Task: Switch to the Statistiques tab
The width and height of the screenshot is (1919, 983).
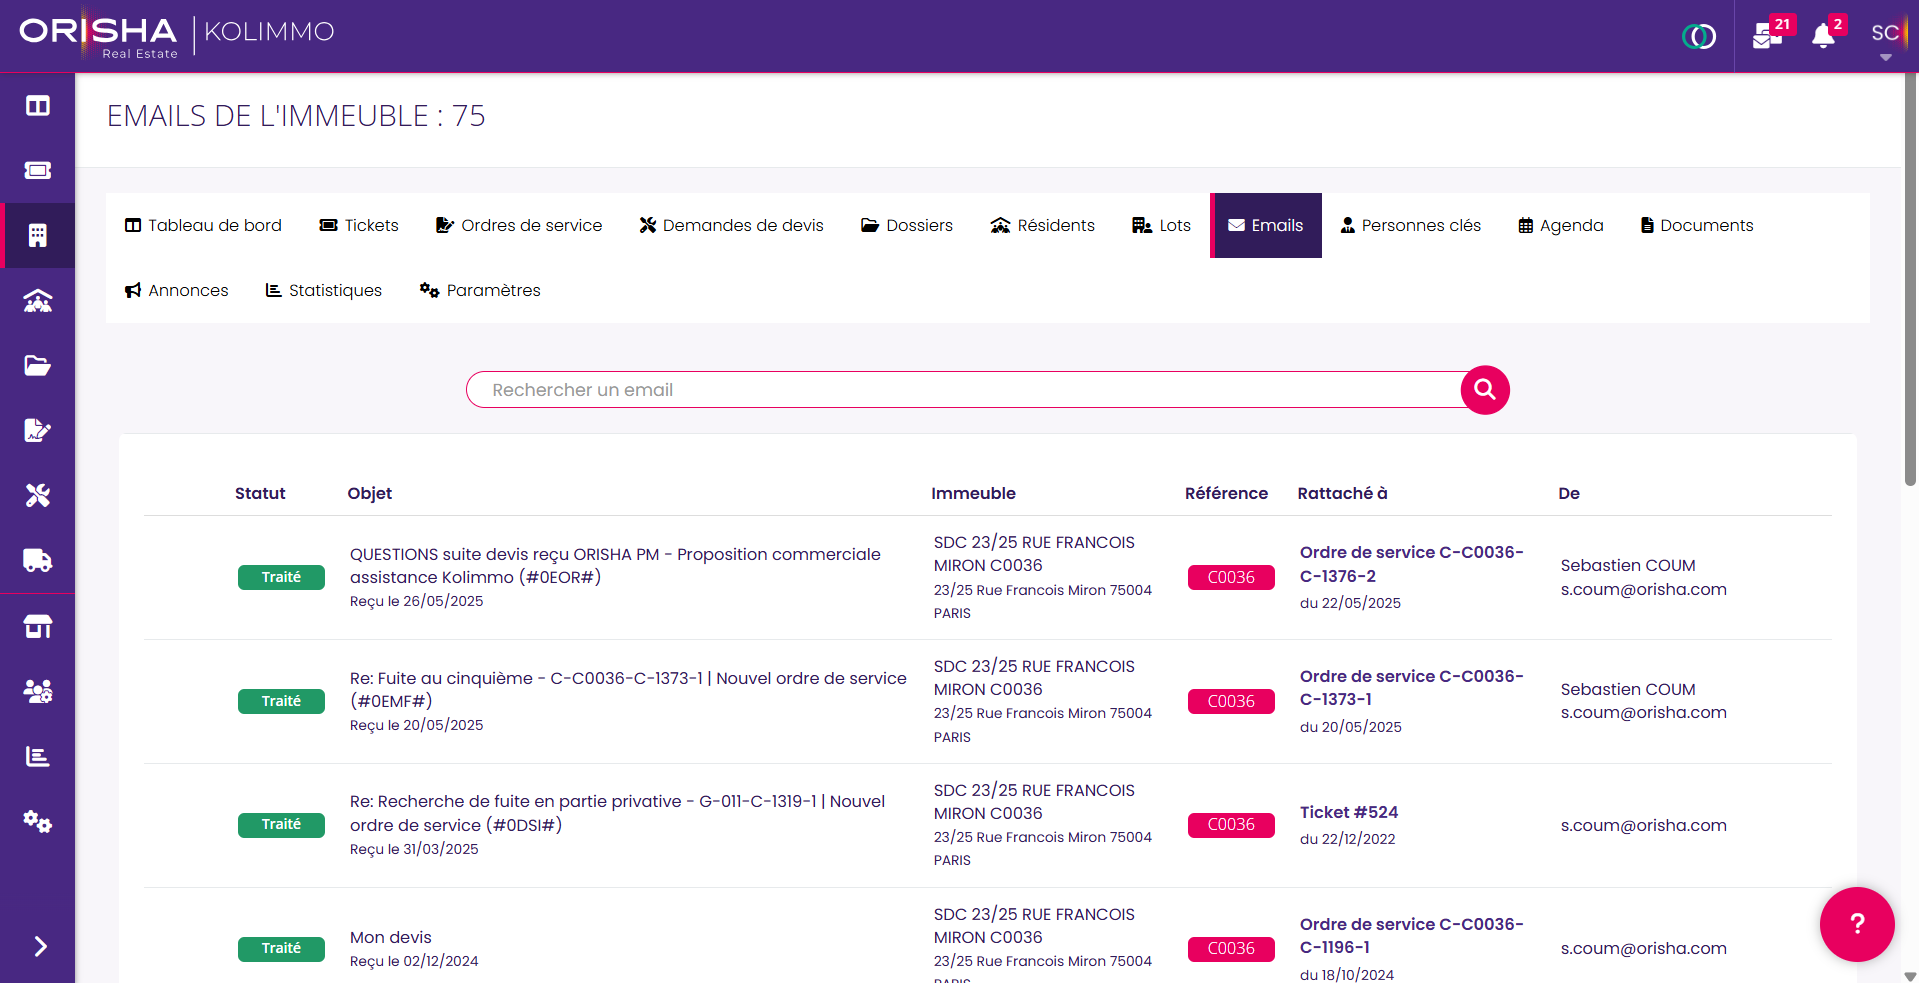Action: [324, 291]
